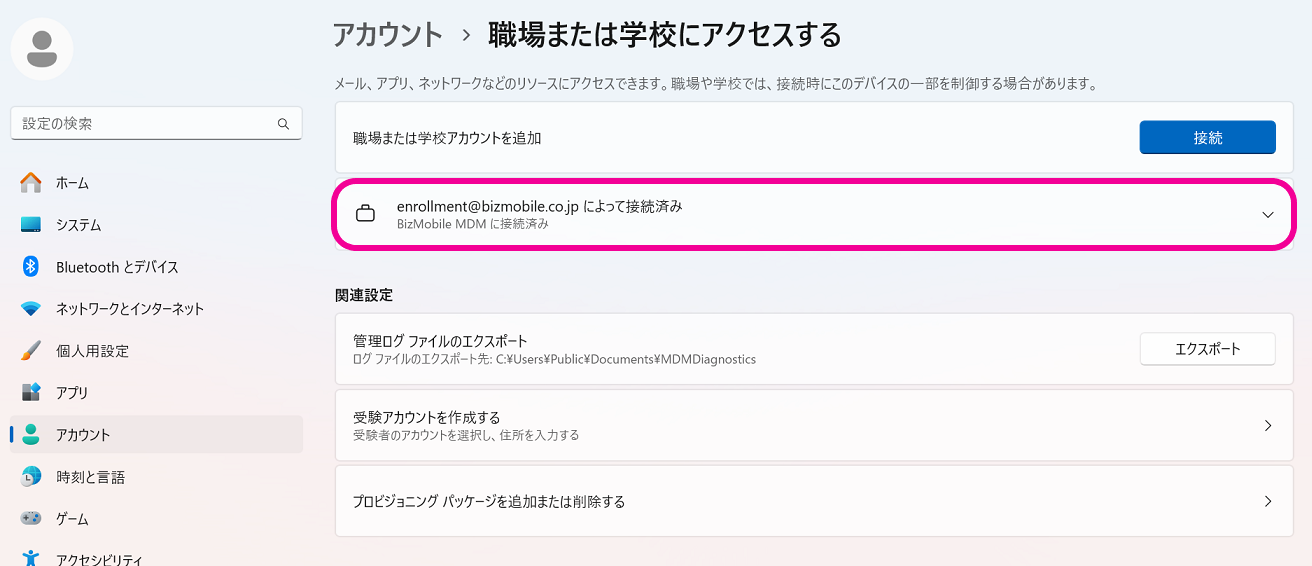Click the user profile avatar
Image resolution: width=1312 pixels, height=566 pixels.
[42, 49]
